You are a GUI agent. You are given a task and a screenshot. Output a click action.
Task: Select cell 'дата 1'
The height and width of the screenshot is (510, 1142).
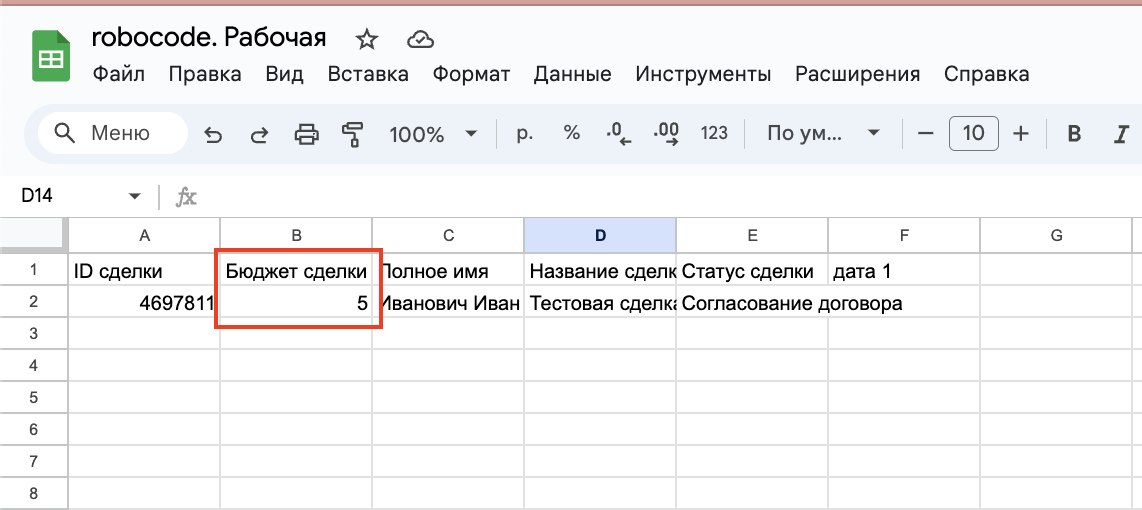pyautogui.click(x=904, y=270)
